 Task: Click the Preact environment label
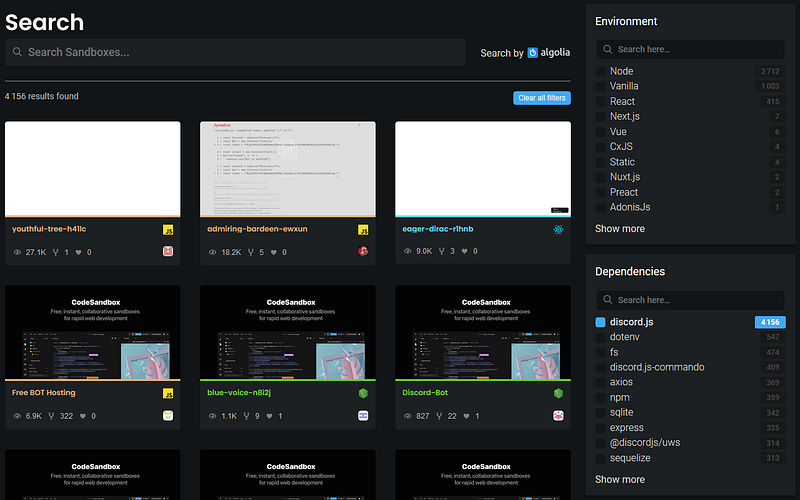click(x=623, y=192)
